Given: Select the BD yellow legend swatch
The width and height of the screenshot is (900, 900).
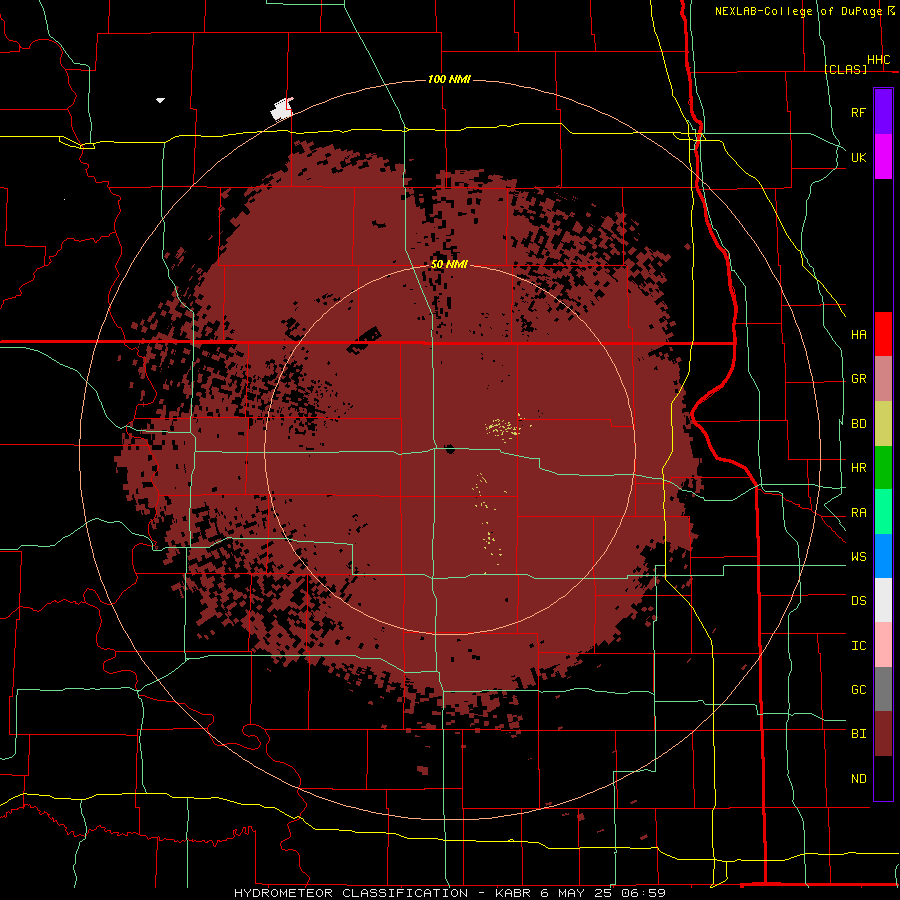Looking at the screenshot, I should click(x=883, y=424).
